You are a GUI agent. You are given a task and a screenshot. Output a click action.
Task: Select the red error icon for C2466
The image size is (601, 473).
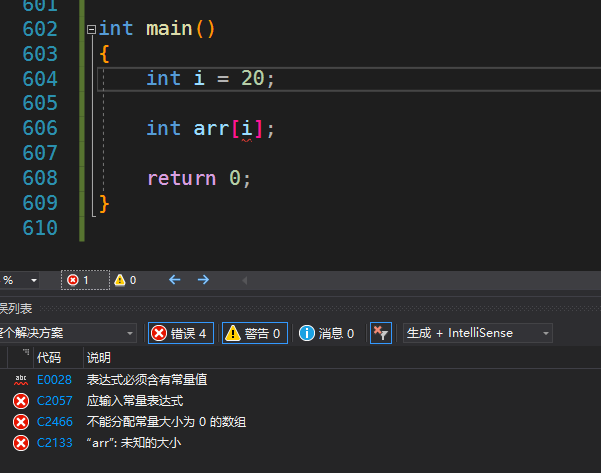[21, 422]
